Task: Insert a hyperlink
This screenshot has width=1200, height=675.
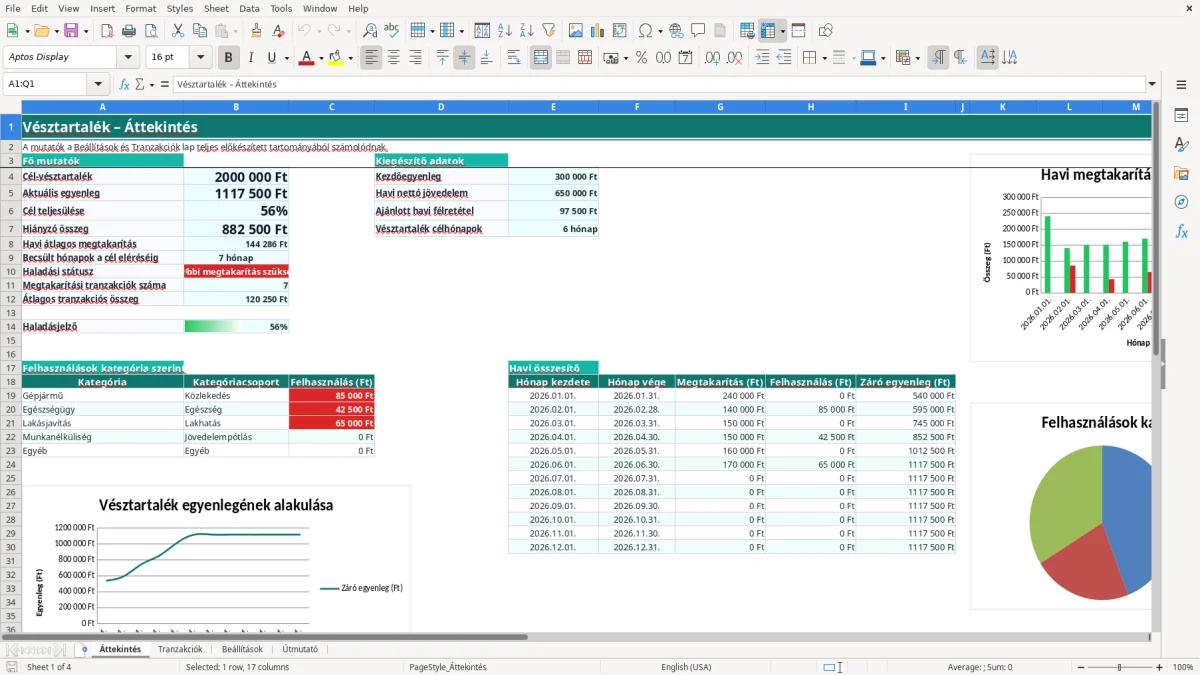Action: tap(676, 31)
